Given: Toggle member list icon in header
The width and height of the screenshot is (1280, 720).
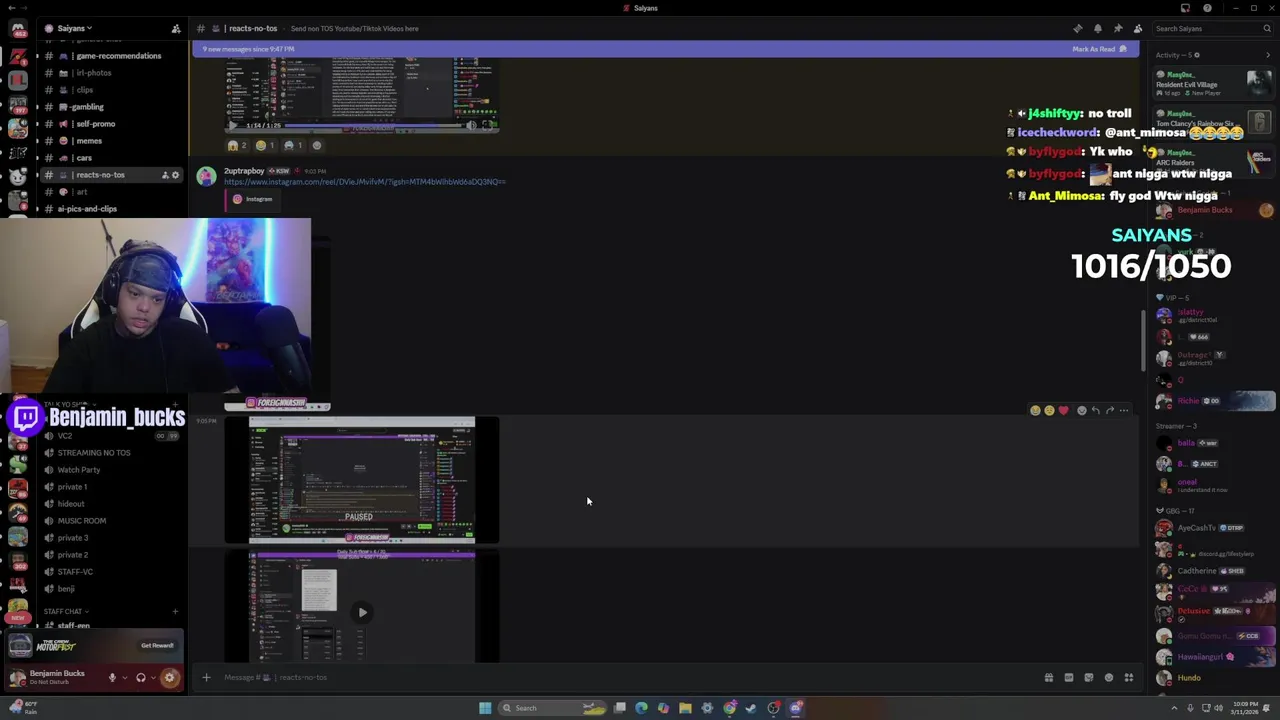Looking at the screenshot, I should [x=1138, y=29].
